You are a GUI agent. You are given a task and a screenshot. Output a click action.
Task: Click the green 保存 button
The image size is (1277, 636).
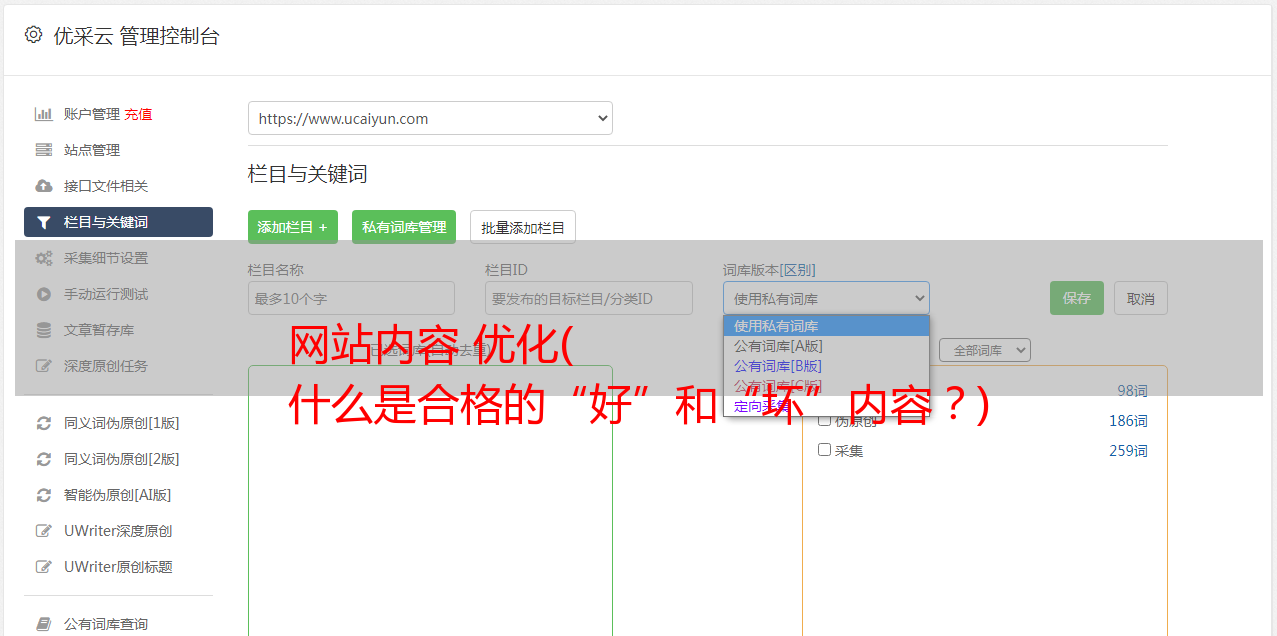click(x=1077, y=298)
